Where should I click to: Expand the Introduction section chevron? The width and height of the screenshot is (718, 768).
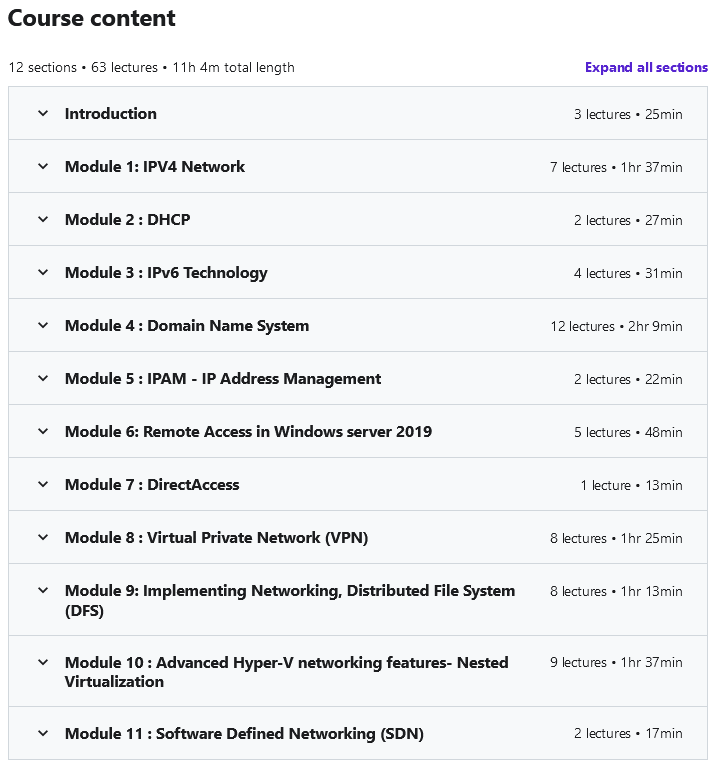[43, 114]
